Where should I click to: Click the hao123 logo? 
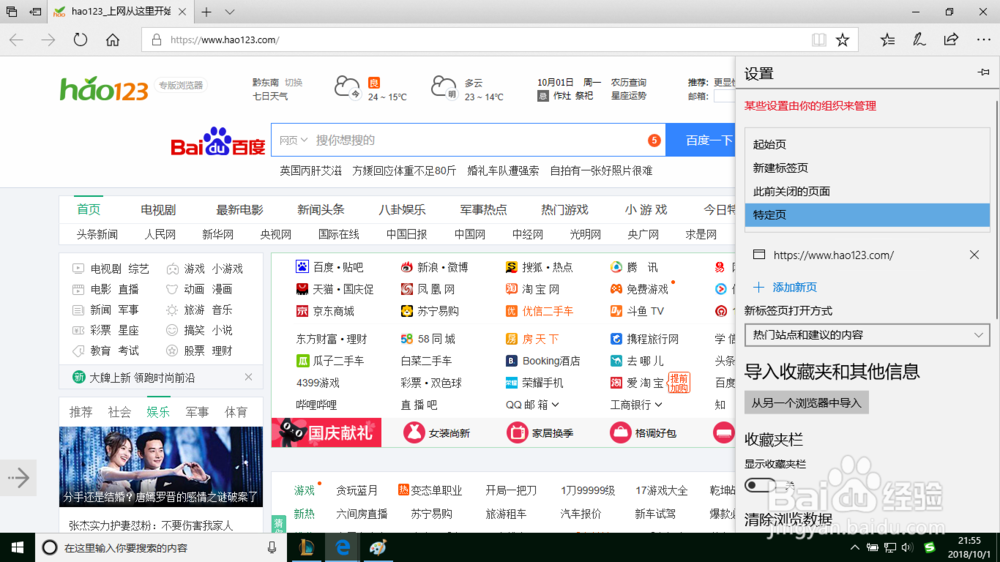tap(104, 89)
